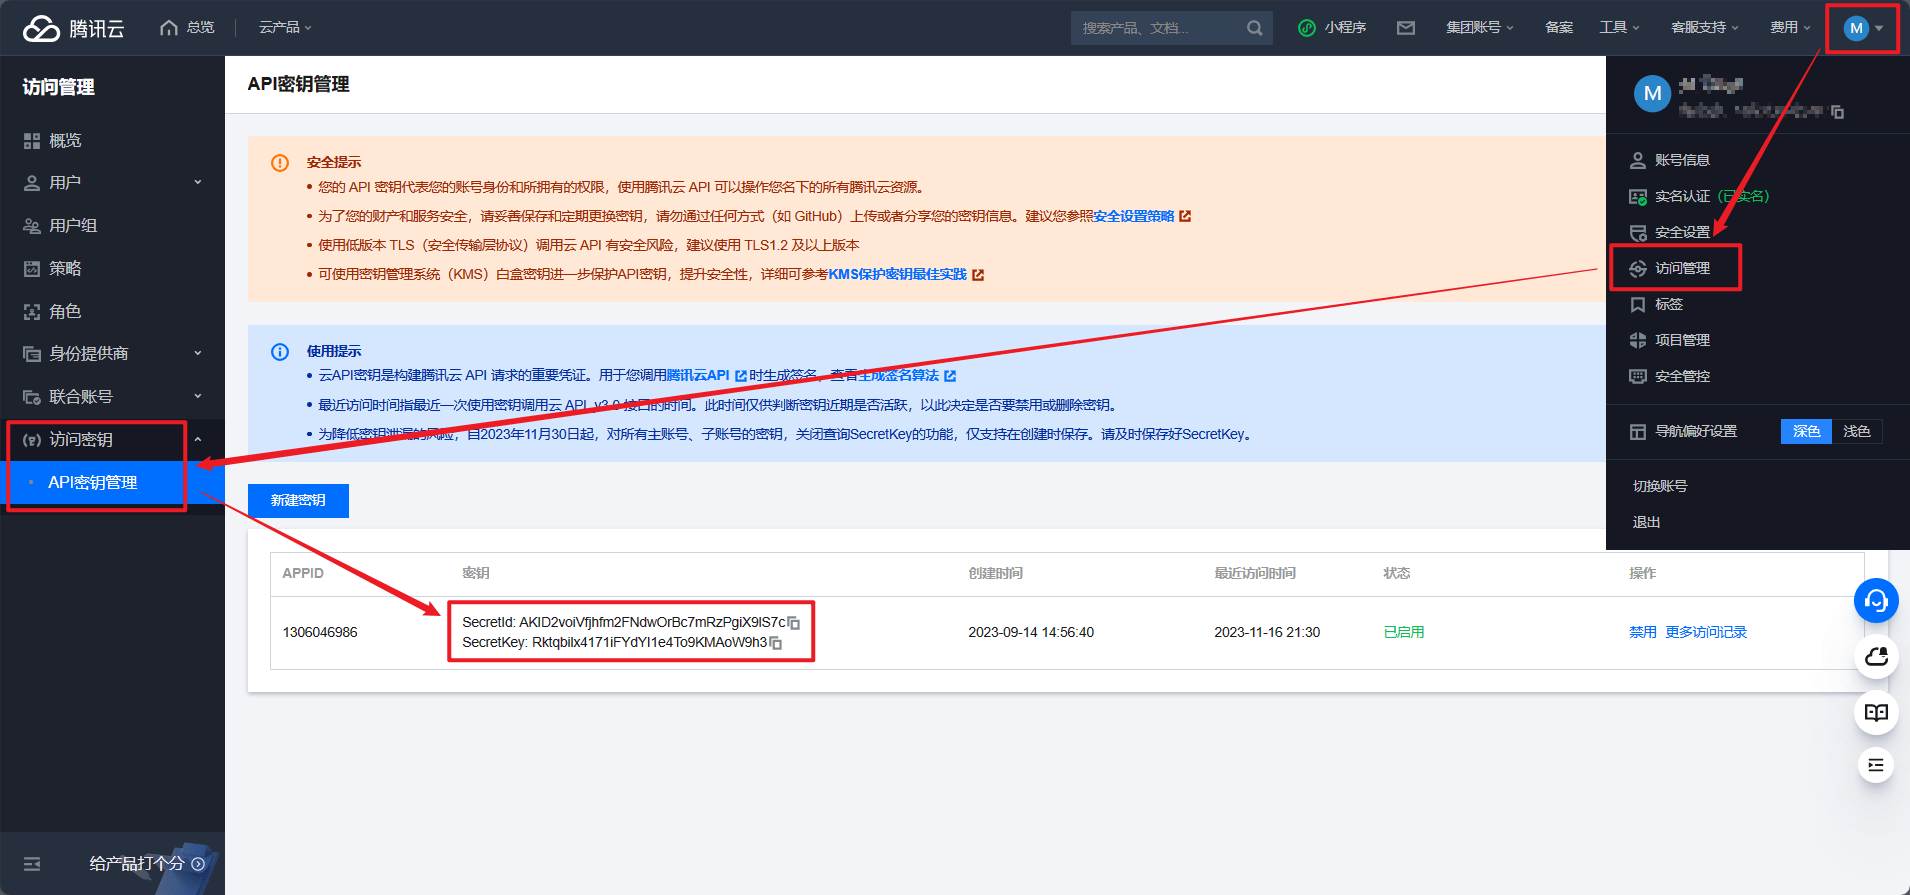1910x895 pixels.
Task: Open the 云产品 dropdown
Action: click(285, 28)
